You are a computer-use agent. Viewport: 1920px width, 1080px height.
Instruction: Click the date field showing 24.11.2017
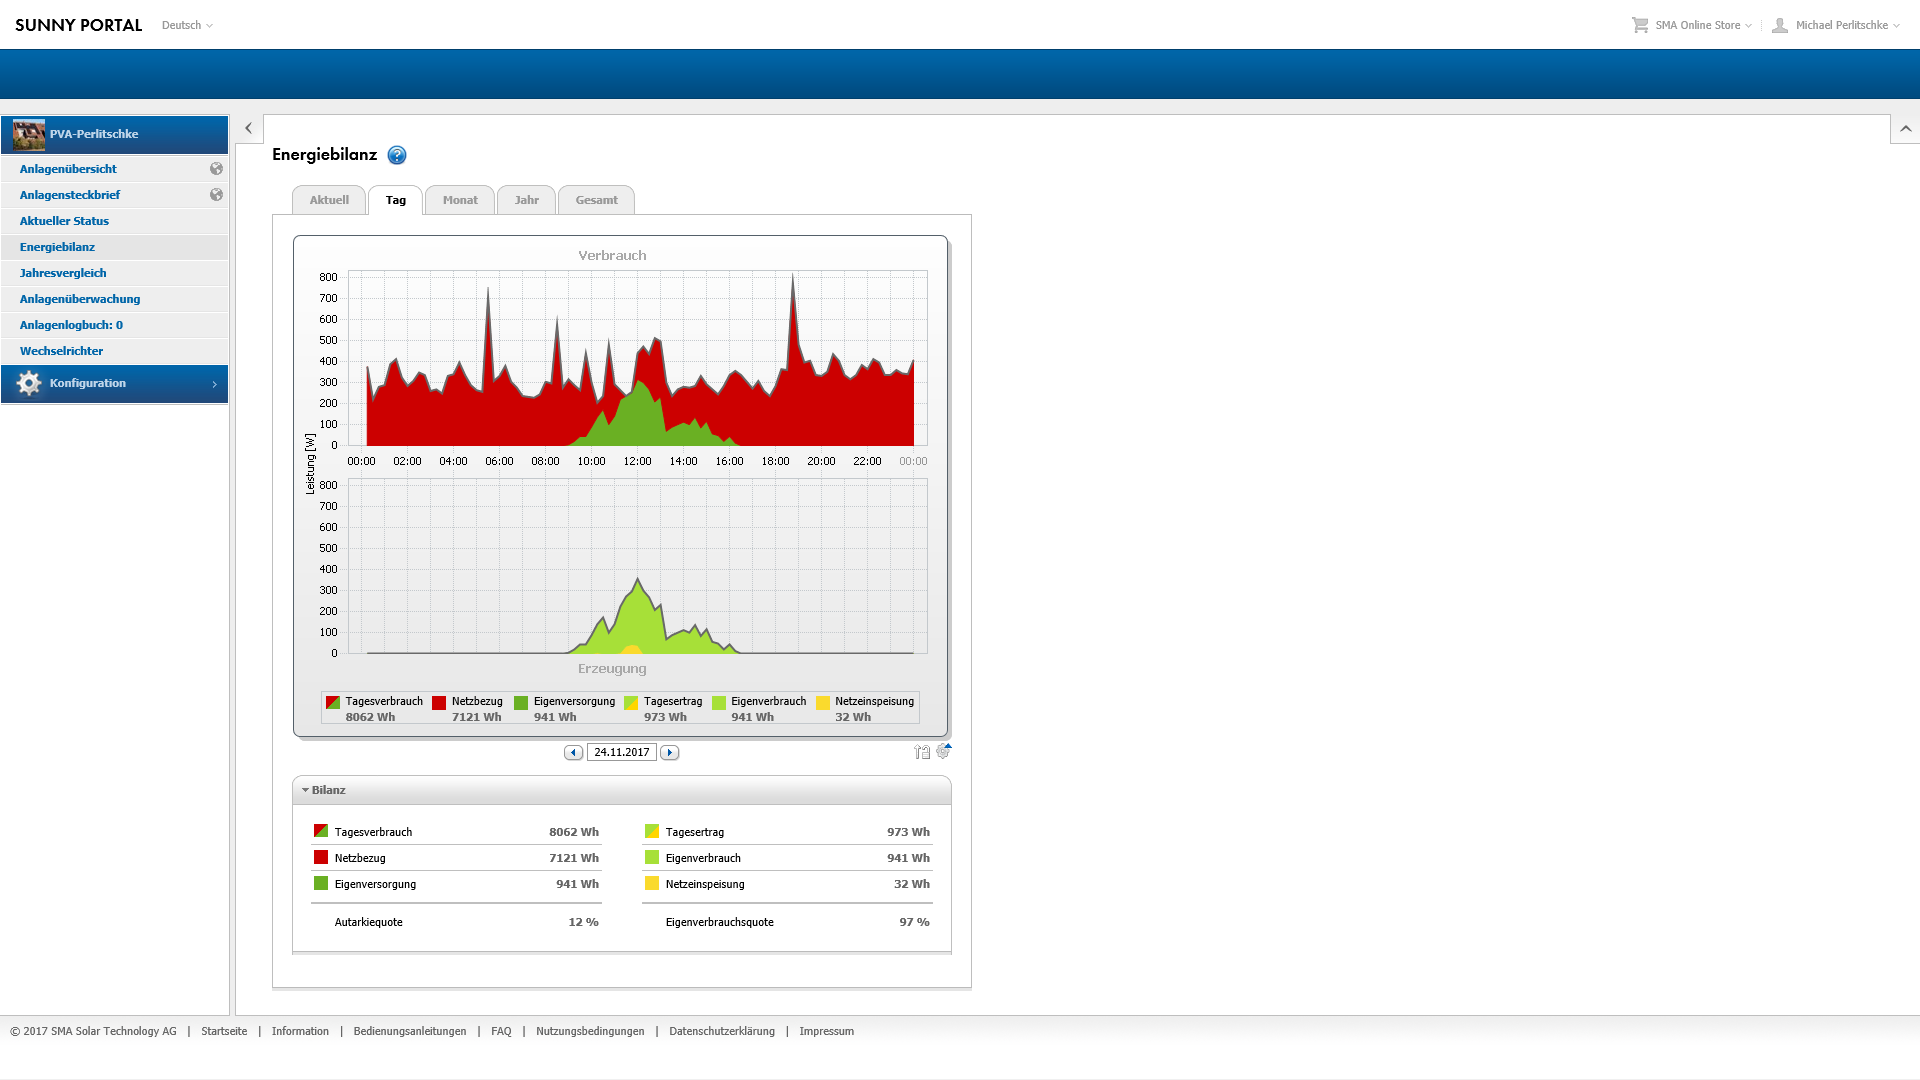point(621,752)
